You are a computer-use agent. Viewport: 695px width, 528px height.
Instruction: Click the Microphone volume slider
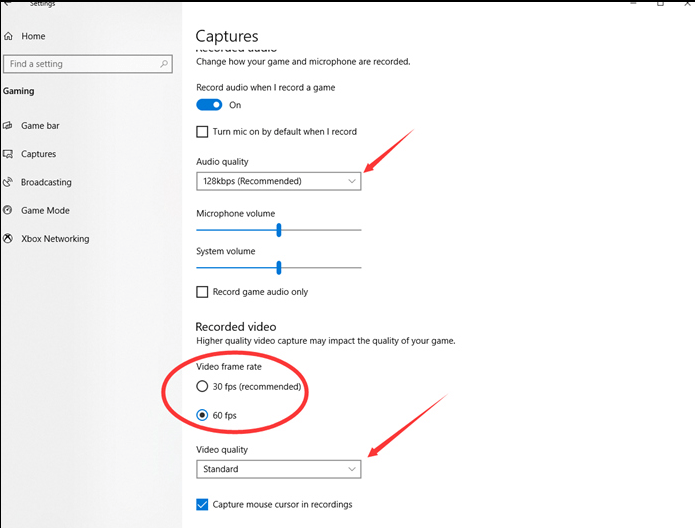[x=278, y=230]
